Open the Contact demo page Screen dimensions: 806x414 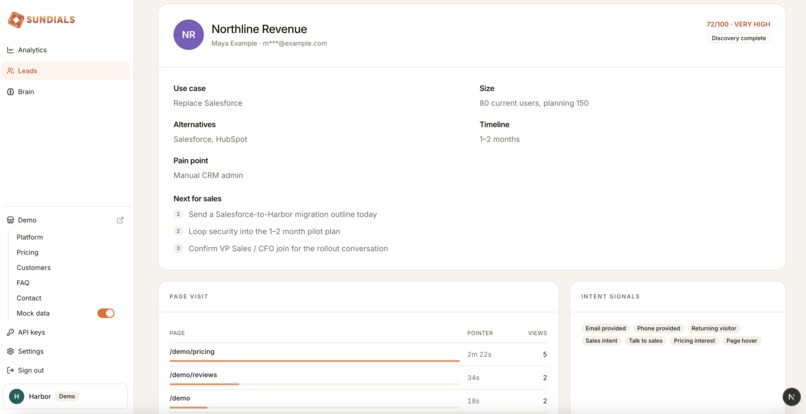click(x=29, y=298)
